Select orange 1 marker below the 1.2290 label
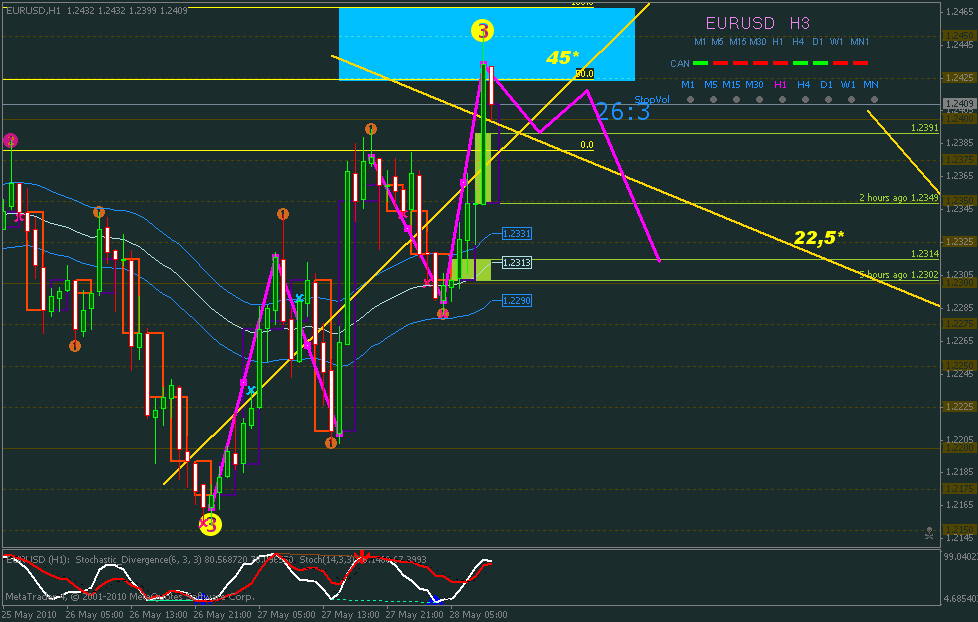This screenshot has height=622, width=978. [443, 314]
